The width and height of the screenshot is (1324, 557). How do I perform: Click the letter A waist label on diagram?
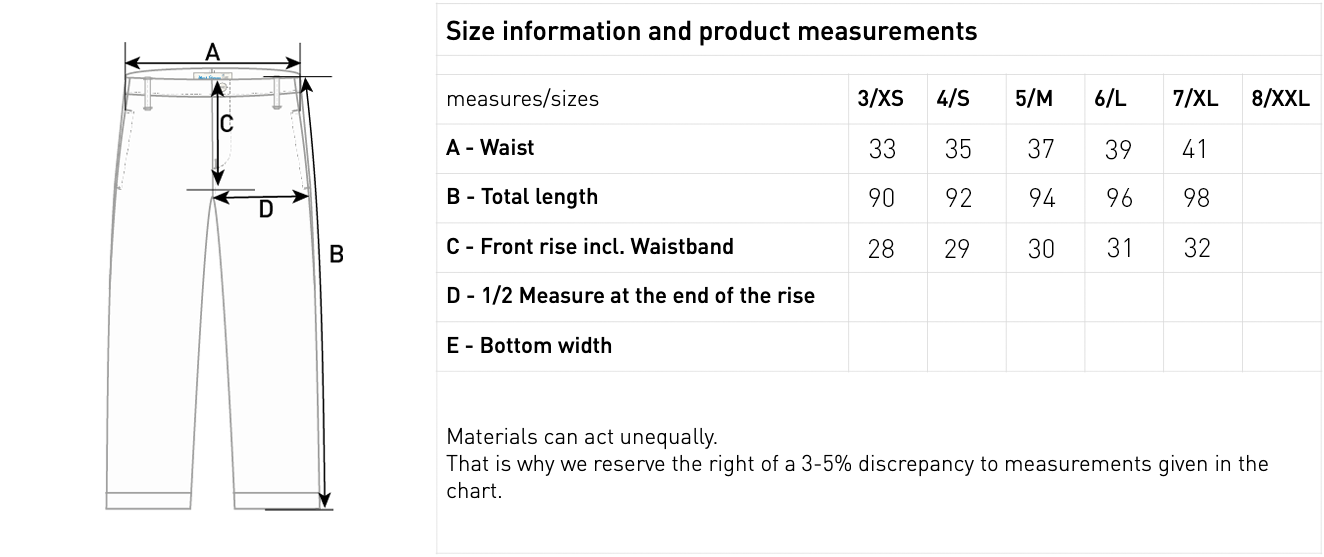[x=212, y=52]
